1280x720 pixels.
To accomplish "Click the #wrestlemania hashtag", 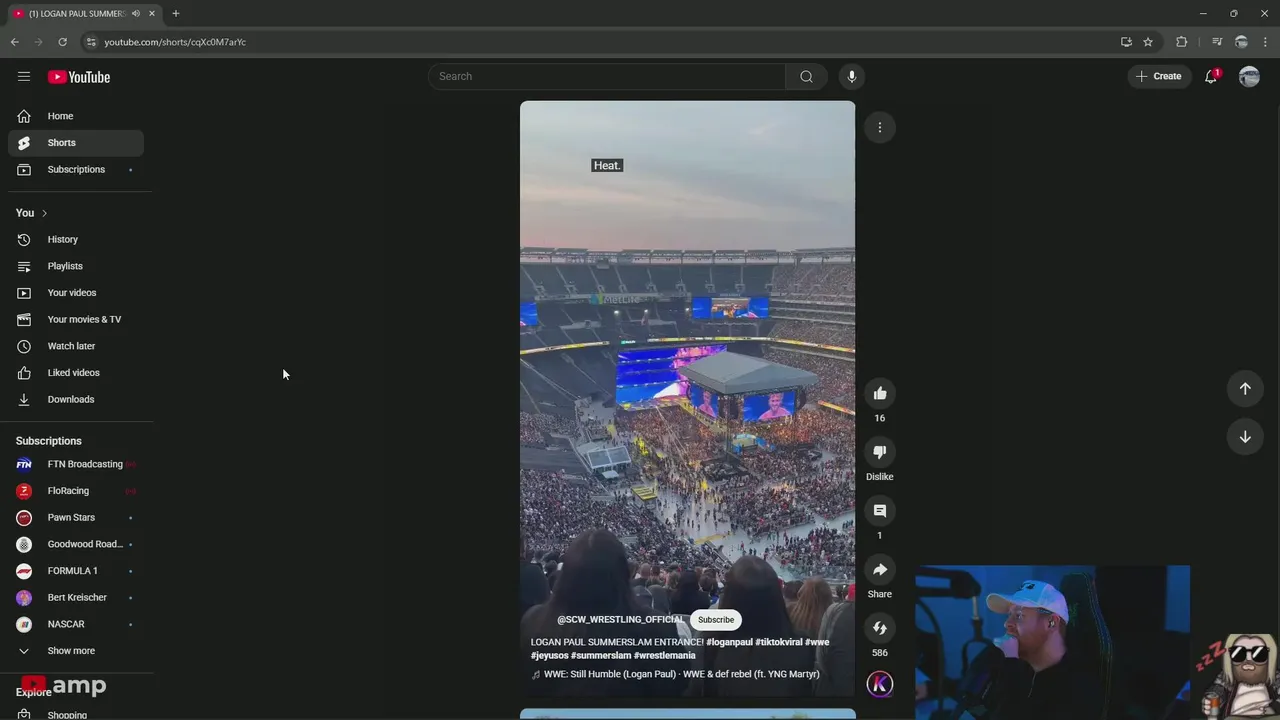I will [x=664, y=656].
